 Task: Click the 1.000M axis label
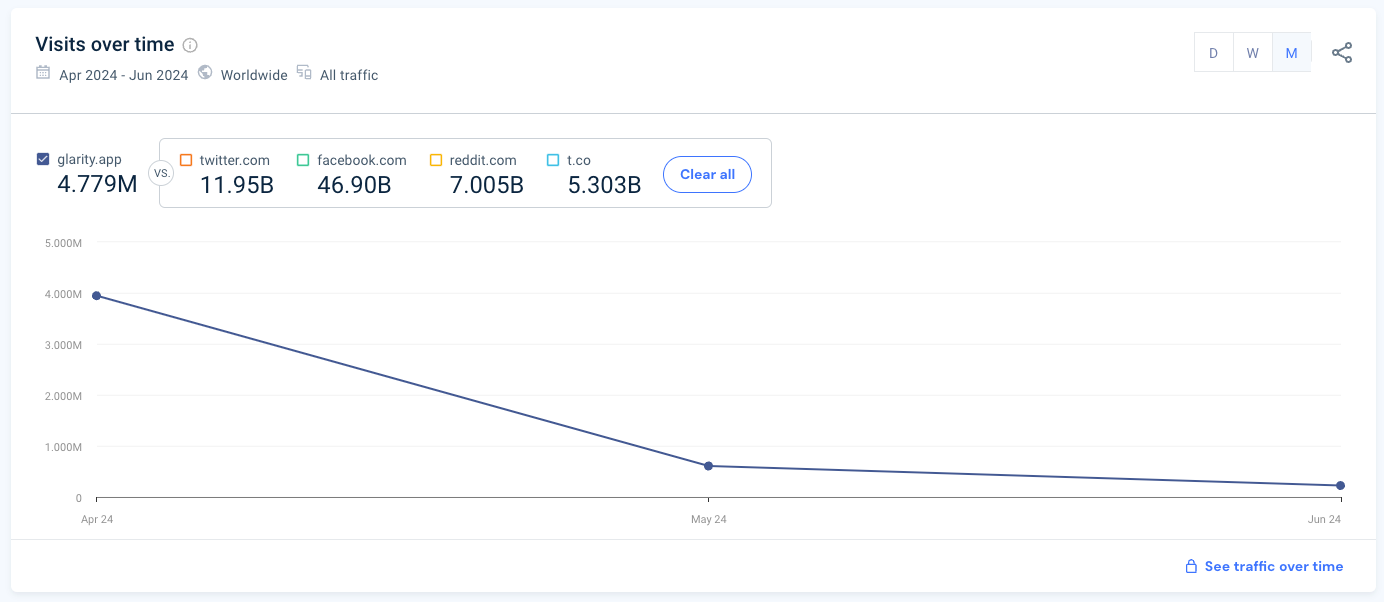(63, 447)
